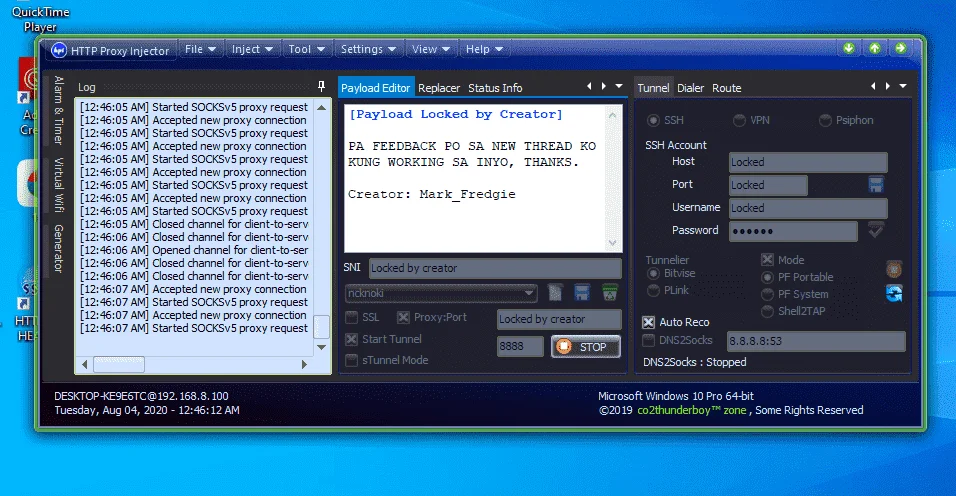The image size is (956, 496).
Task: Uncheck the Auto Reco checkbox
Action: click(649, 322)
